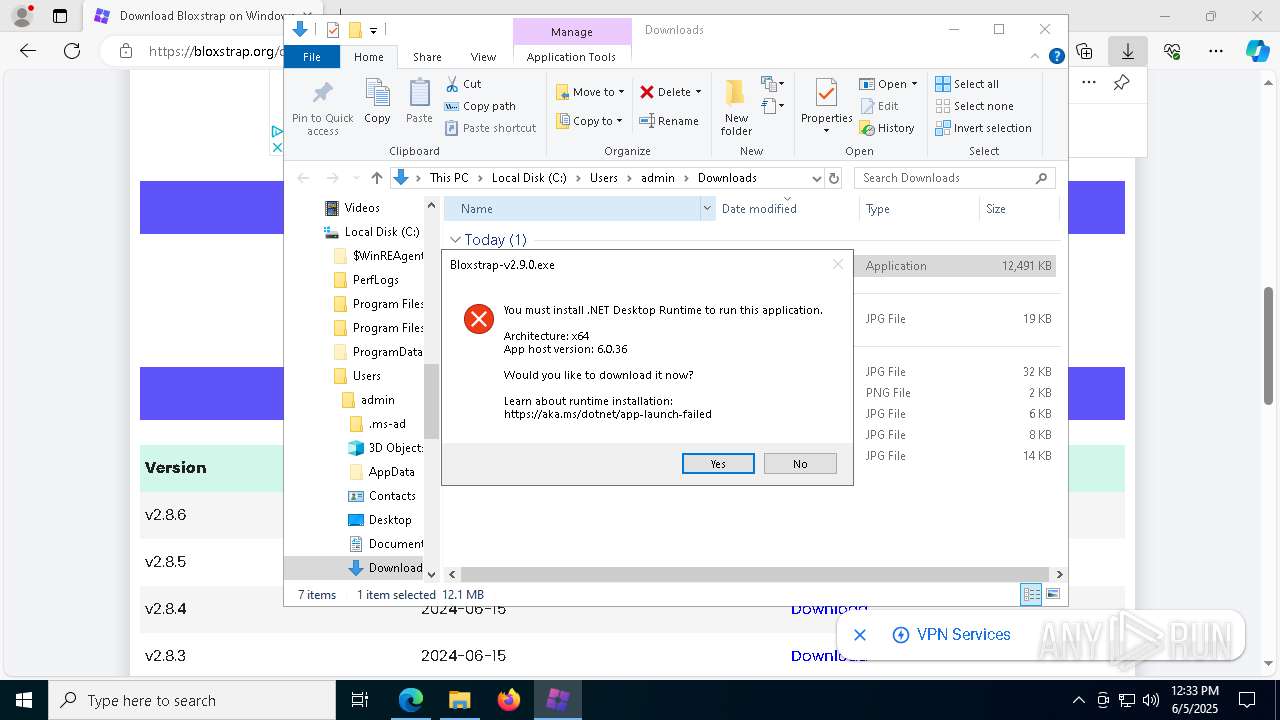Image resolution: width=1280 pixels, height=720 pixels.
Task: Click the Back arrow in Explorer
Action: click(x=303, y=178)
